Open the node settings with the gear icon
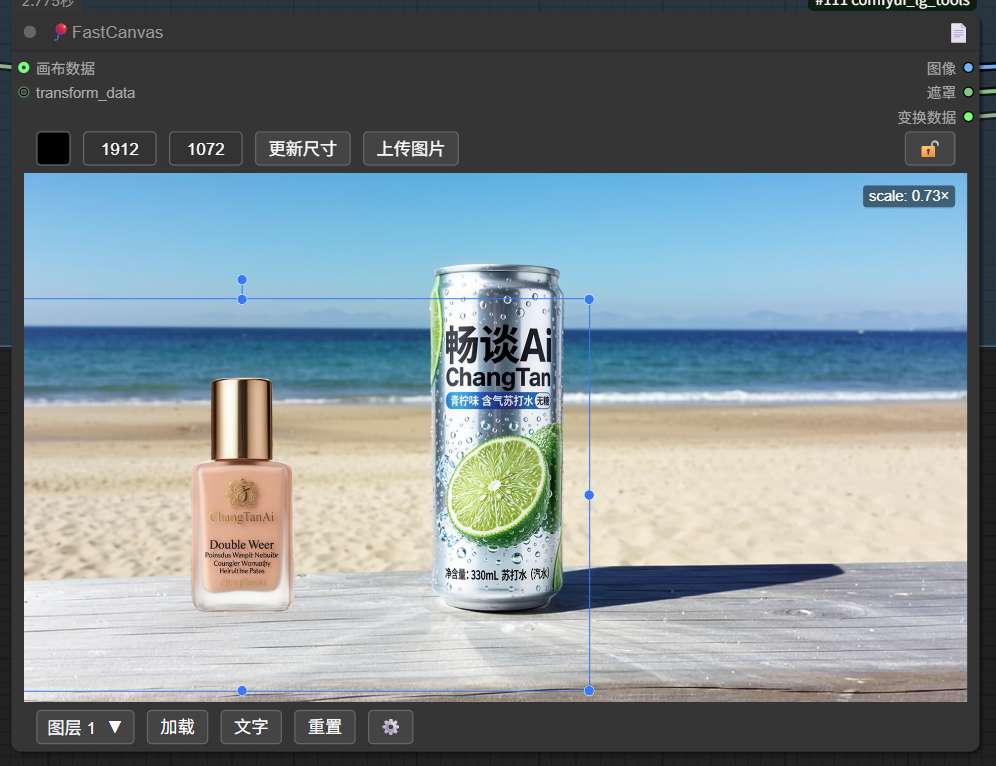The image size is (996, 766). (x=390, y=727)
